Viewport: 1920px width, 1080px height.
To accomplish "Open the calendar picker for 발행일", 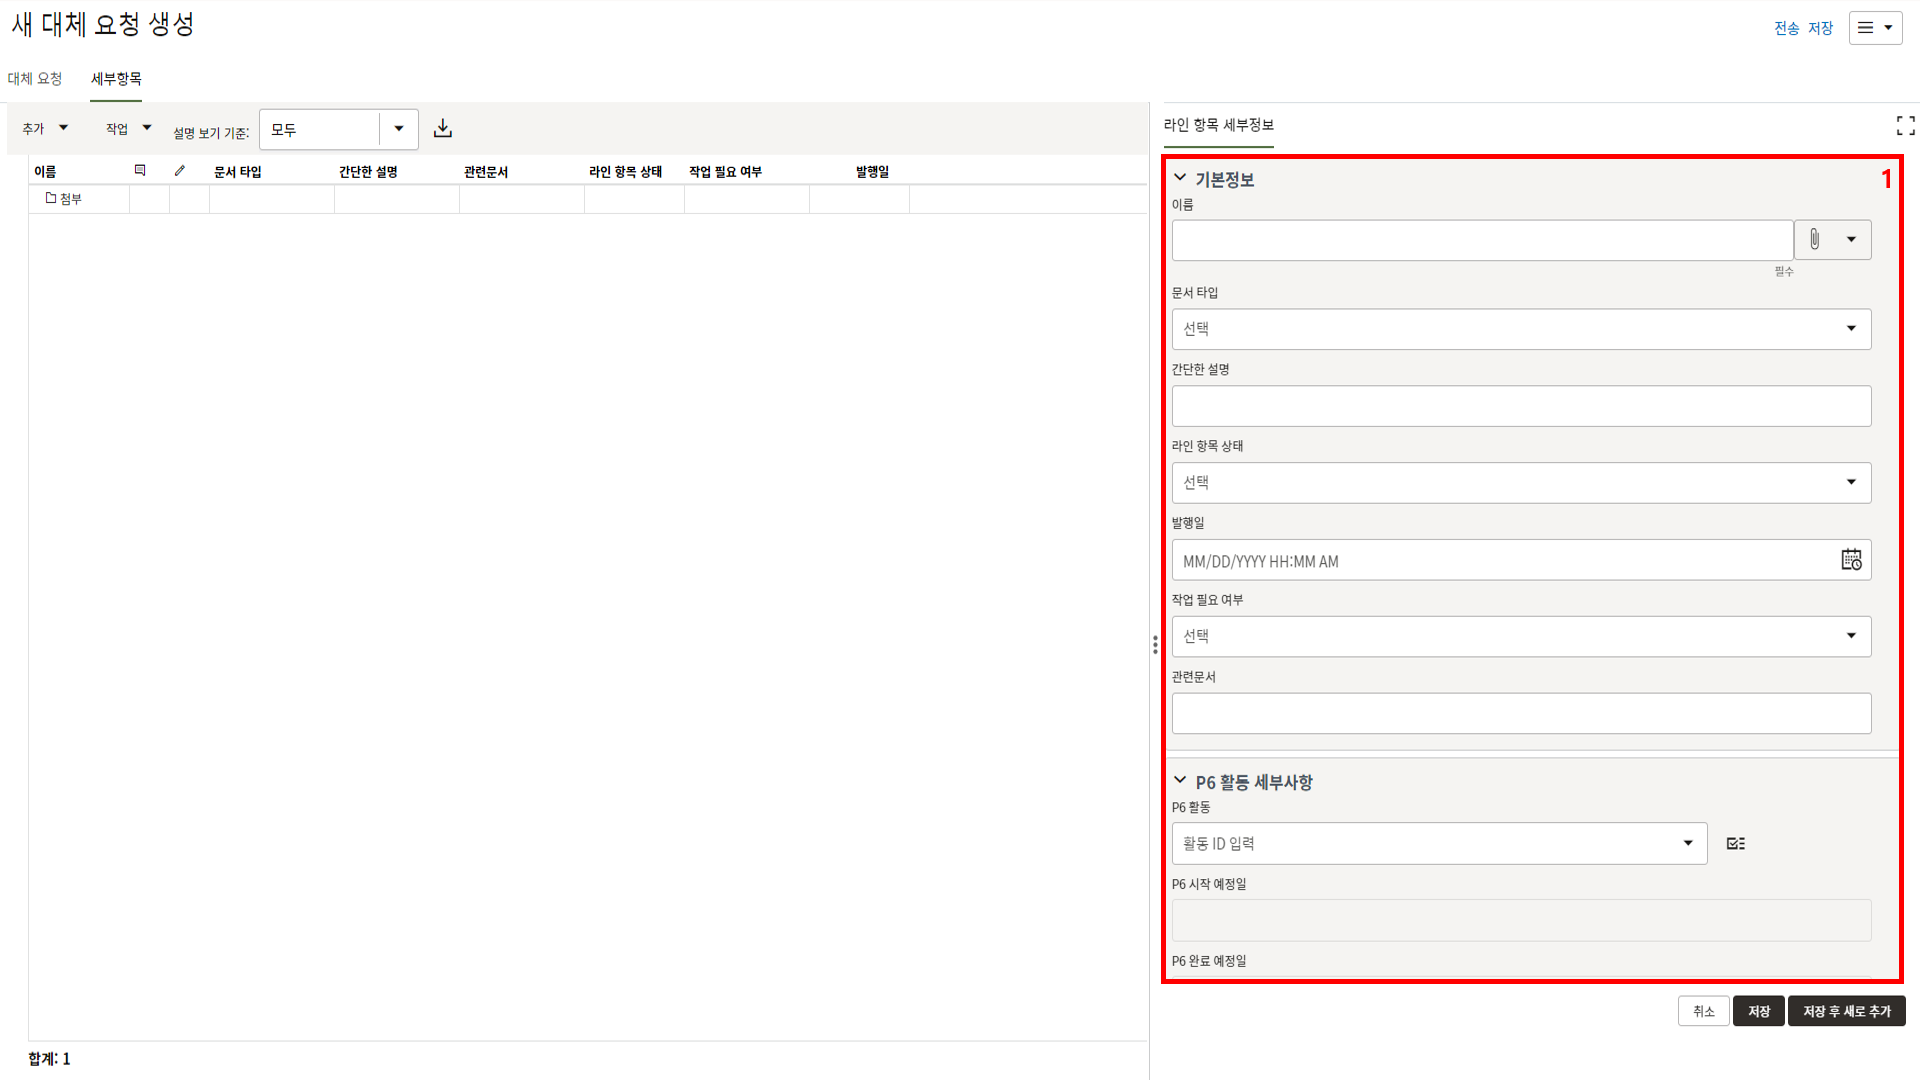I will point(1851,560).
